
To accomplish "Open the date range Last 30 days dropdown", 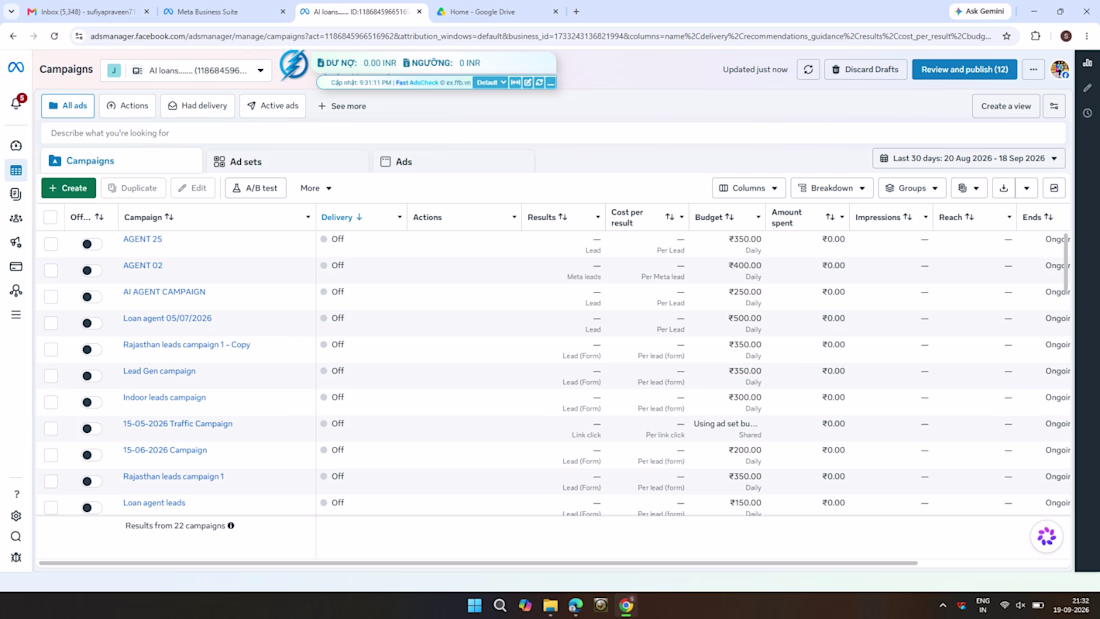I will click(x=969, y=159).
